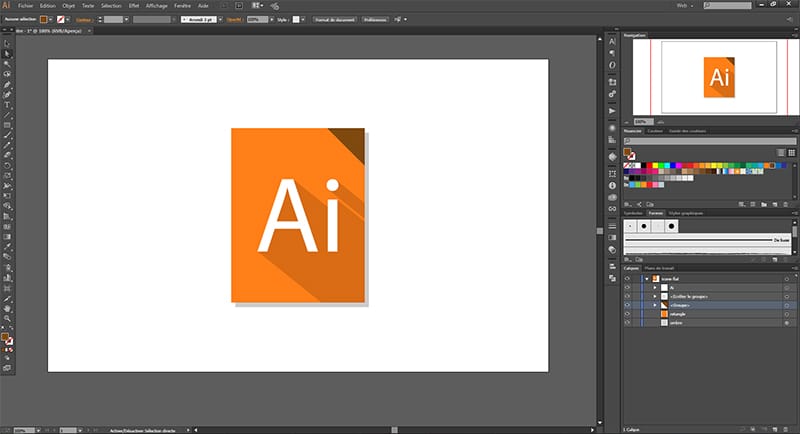Image resolution: width=800 pixels, height=434 pixels.
Task: Toggle visibility of 'Icone flat' layer
Action: (x=628, y=279)
